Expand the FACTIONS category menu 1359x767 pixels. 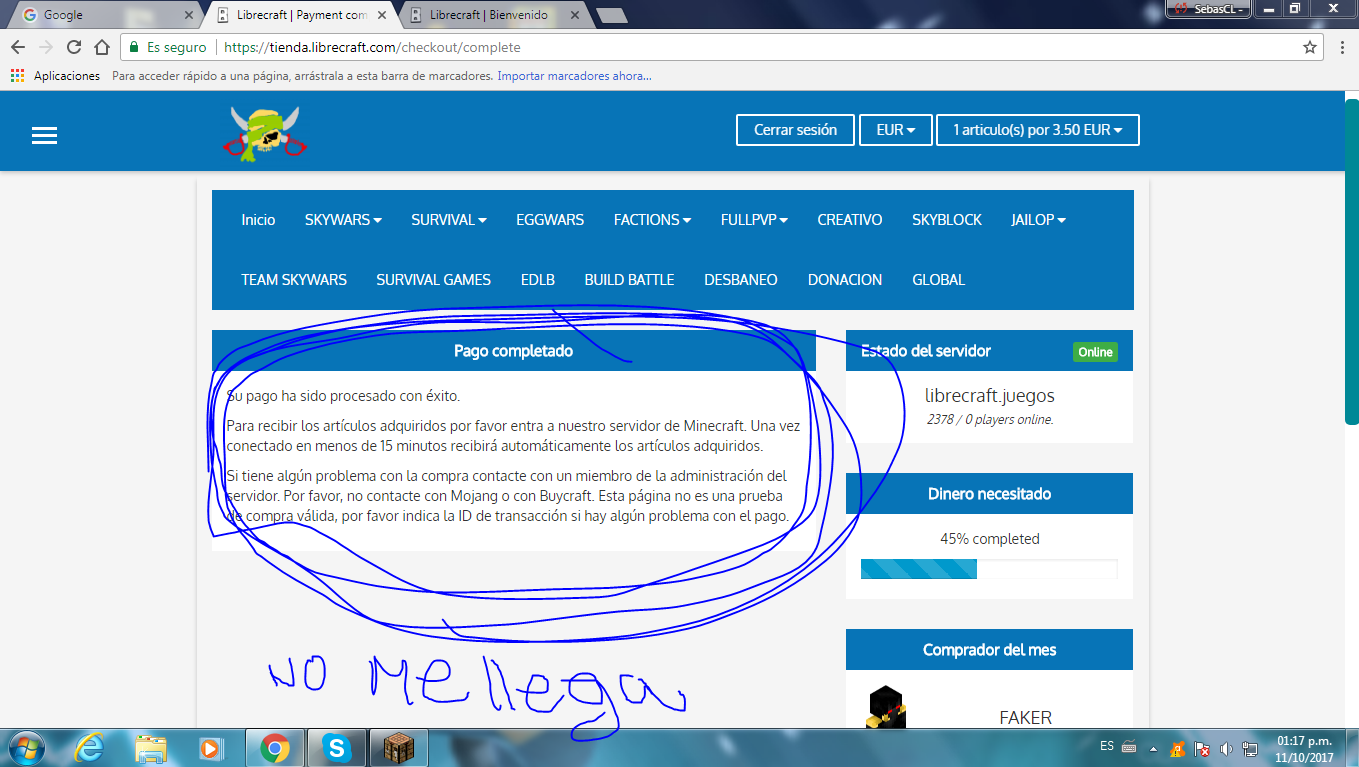pyautogui.click(x=653, y=220)
